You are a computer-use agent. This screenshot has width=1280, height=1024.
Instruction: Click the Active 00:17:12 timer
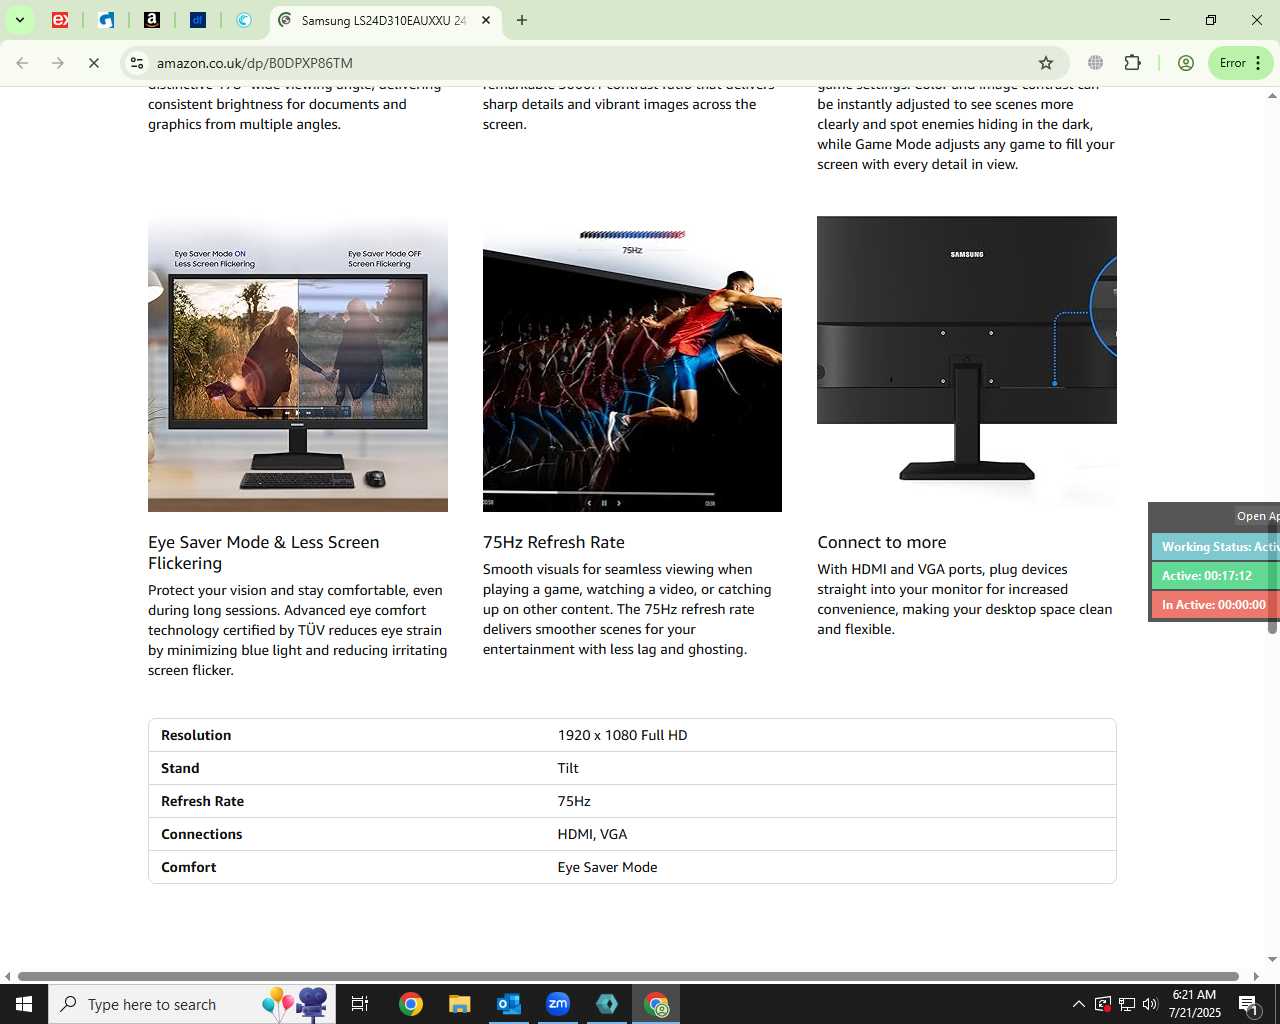(1216, 576)
